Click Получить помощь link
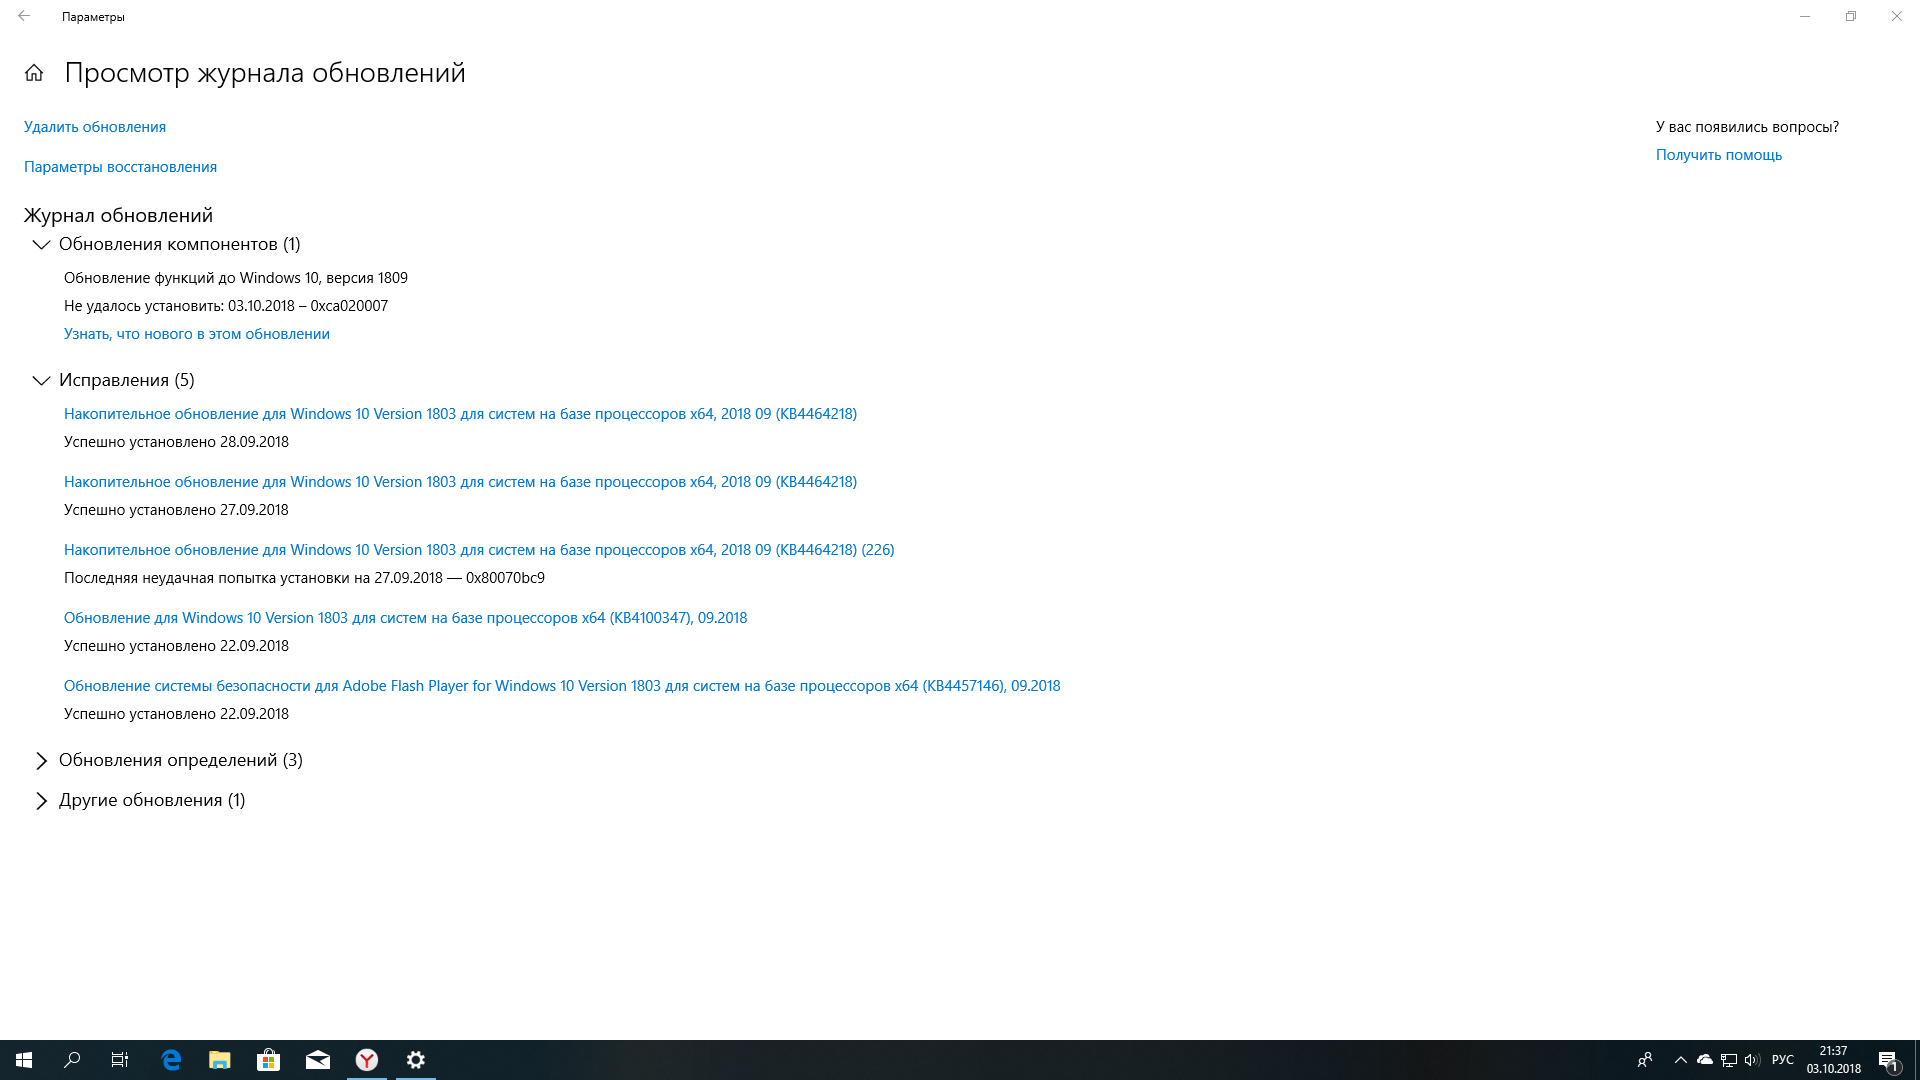Viewport: 1920px width, 1080px height. 1718,155
